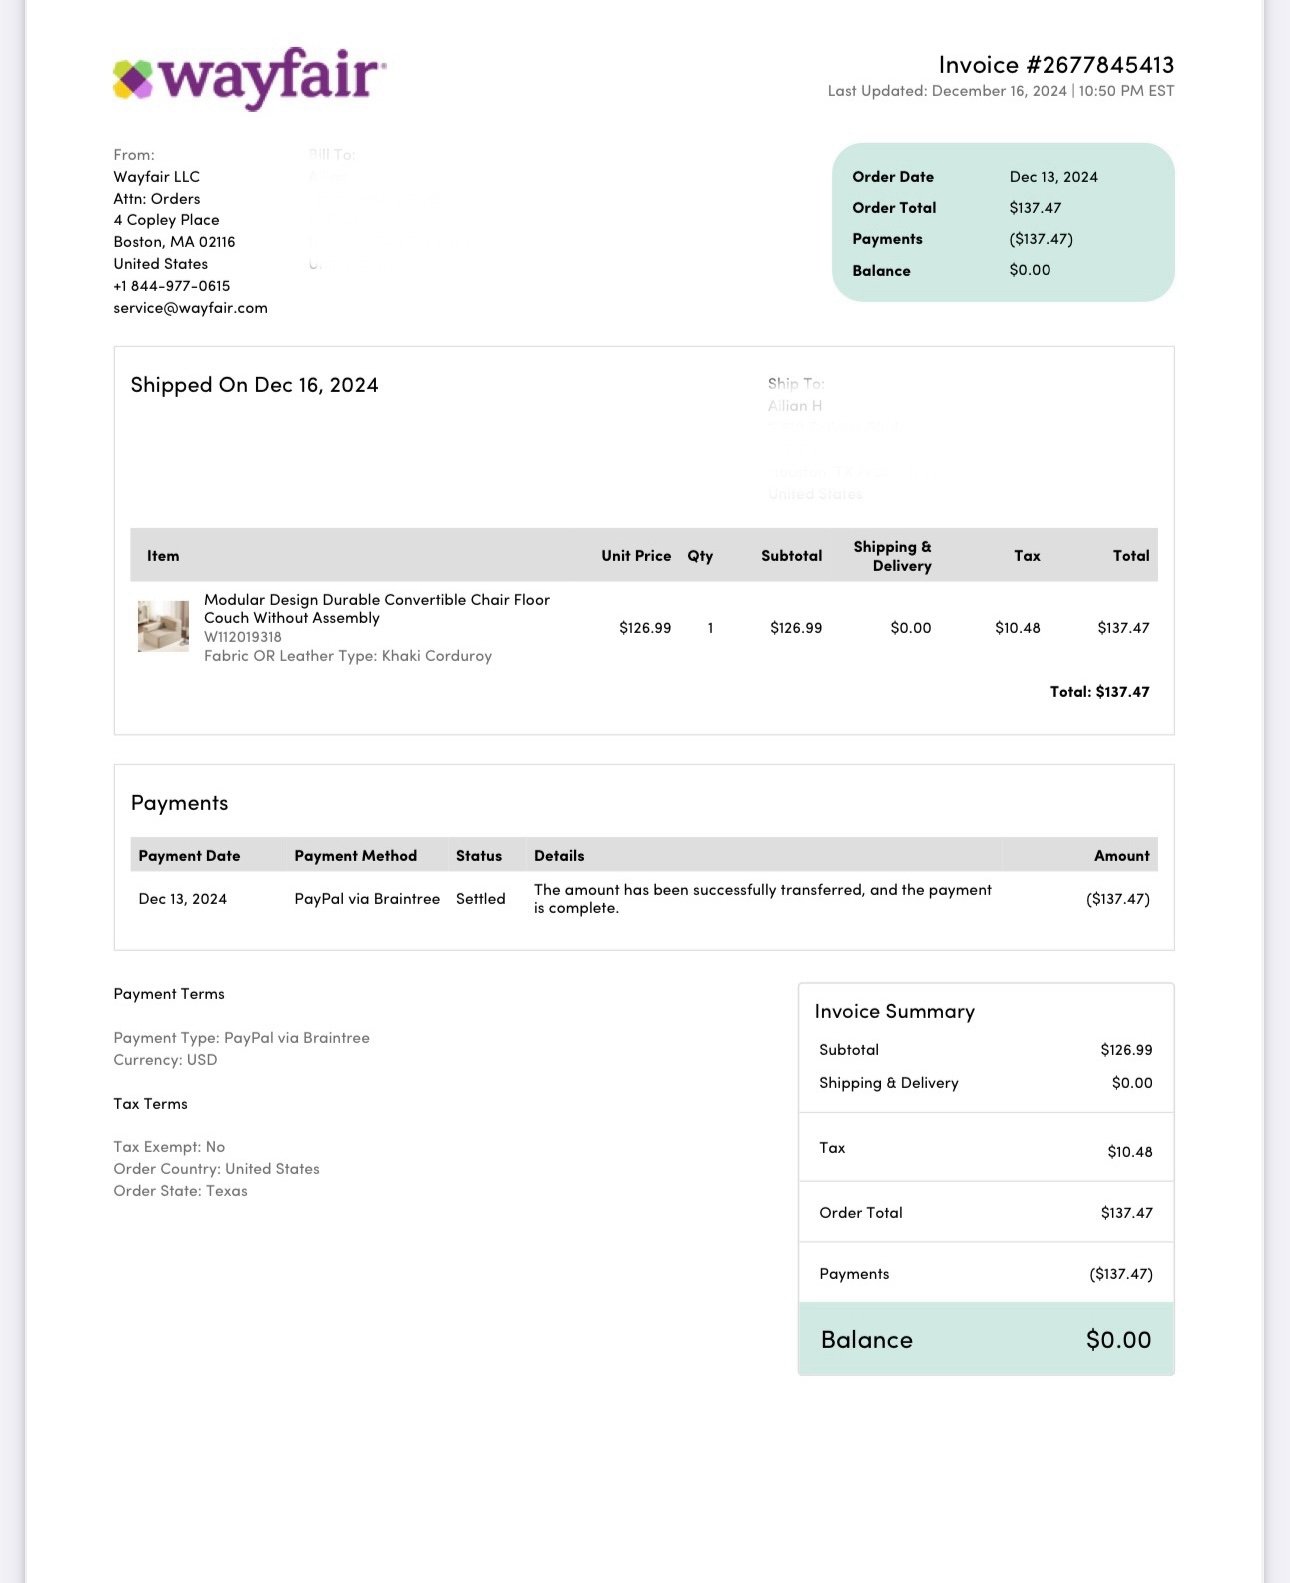Image resolution: width=1290 pixels, height=1583 pixels.
Task: Click the Wayfair logo
Action: (x=249, y=78)
